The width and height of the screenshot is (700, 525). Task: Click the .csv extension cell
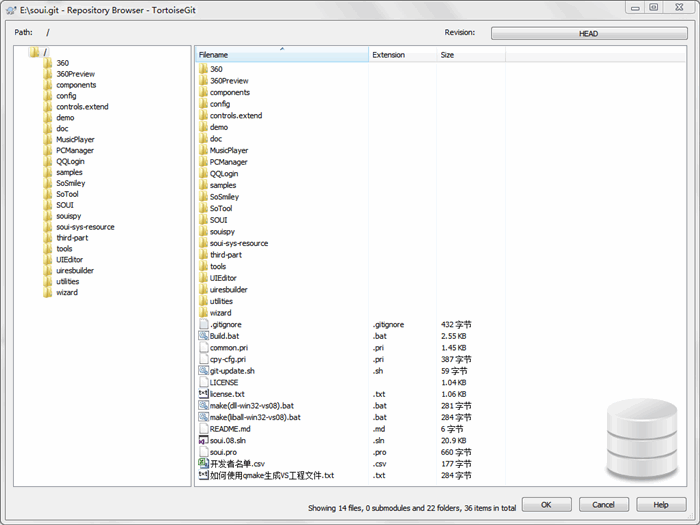(379, 463)
